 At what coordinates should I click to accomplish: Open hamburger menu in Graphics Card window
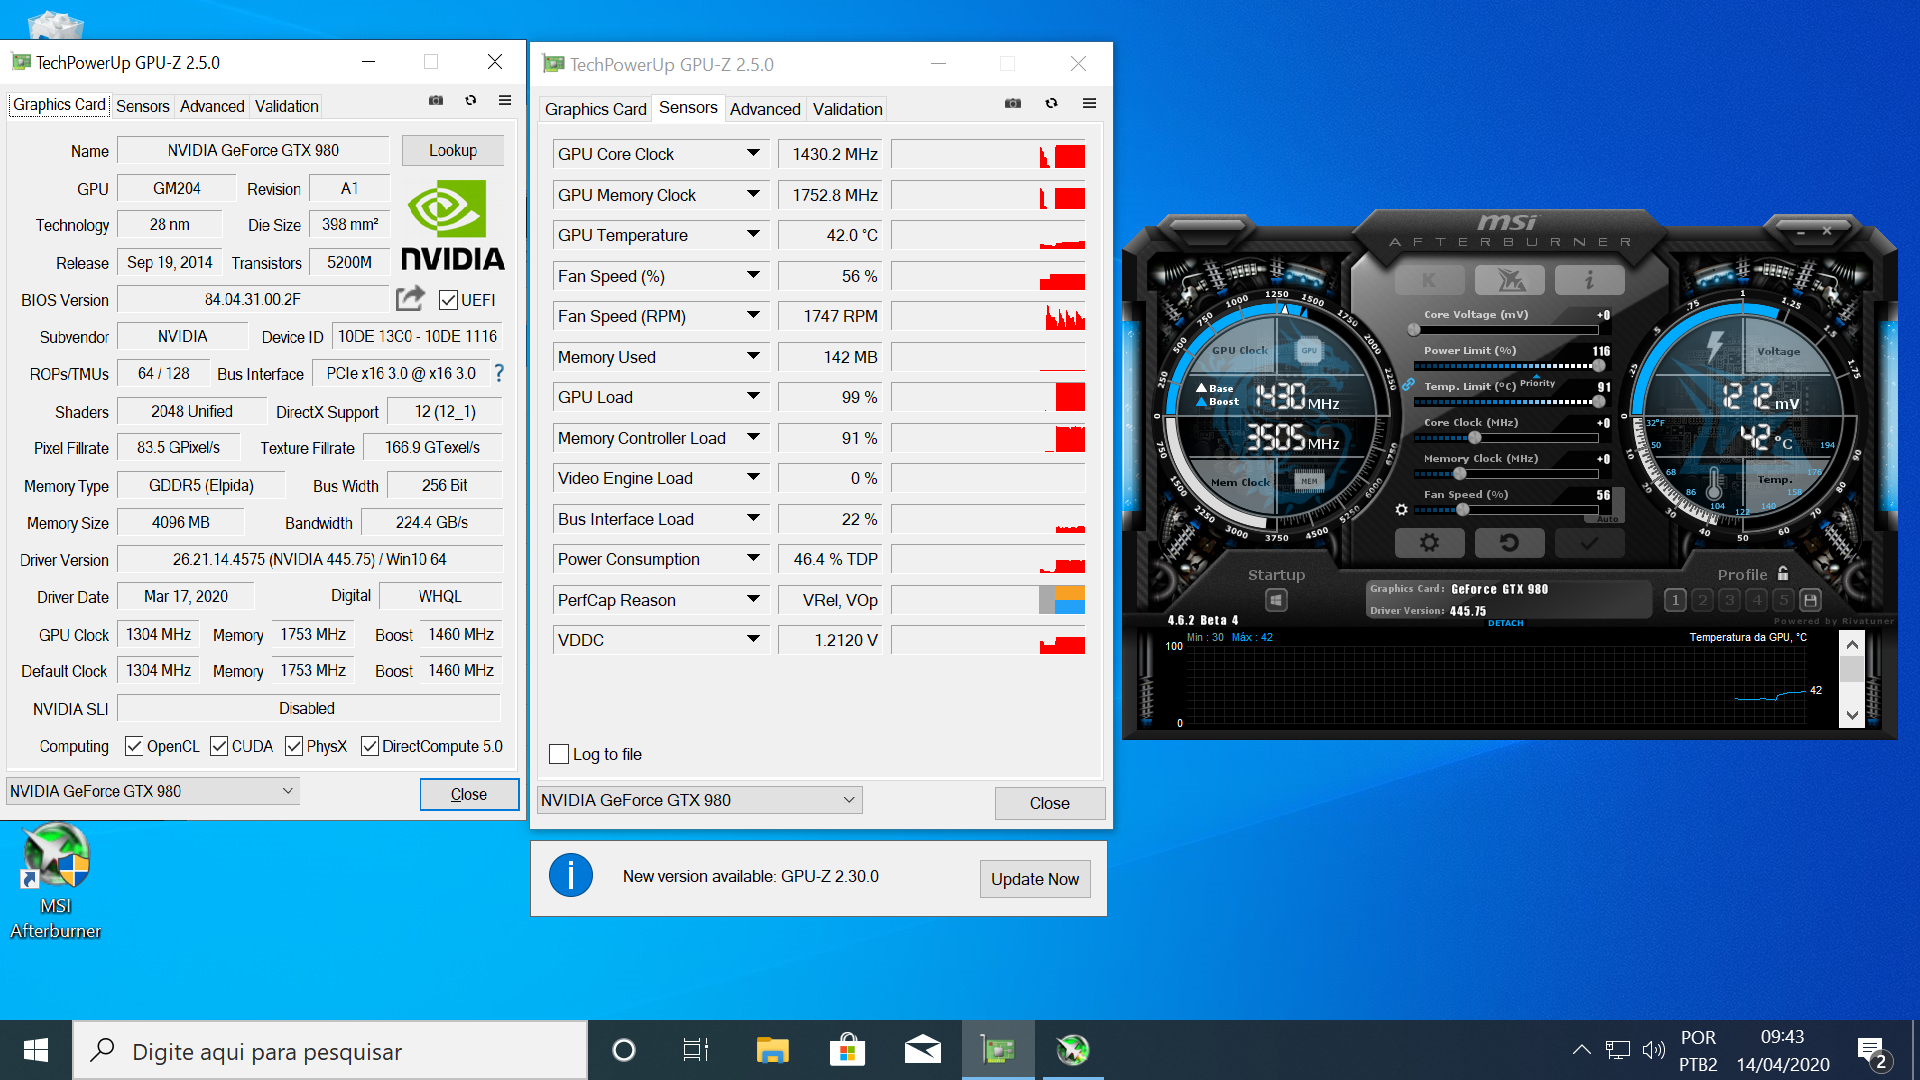[x=505, y=100]
